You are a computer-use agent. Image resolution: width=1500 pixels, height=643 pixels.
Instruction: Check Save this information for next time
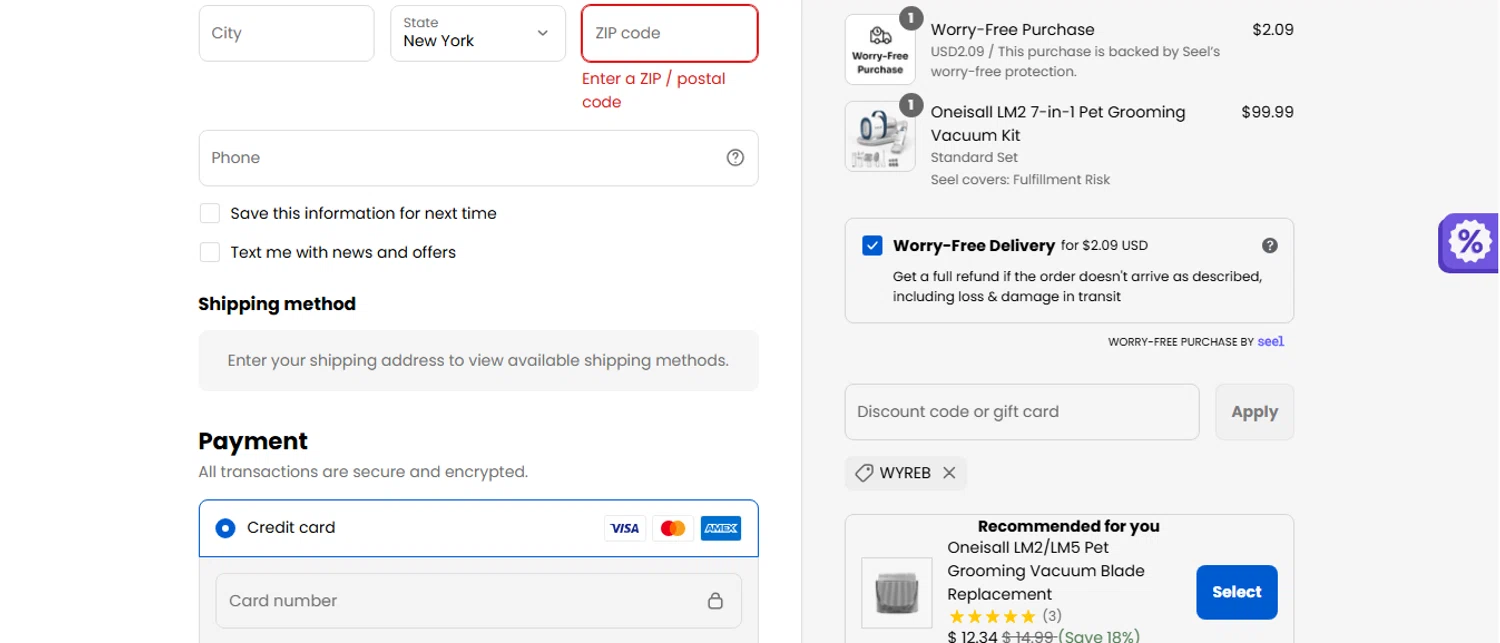point(209,213)
